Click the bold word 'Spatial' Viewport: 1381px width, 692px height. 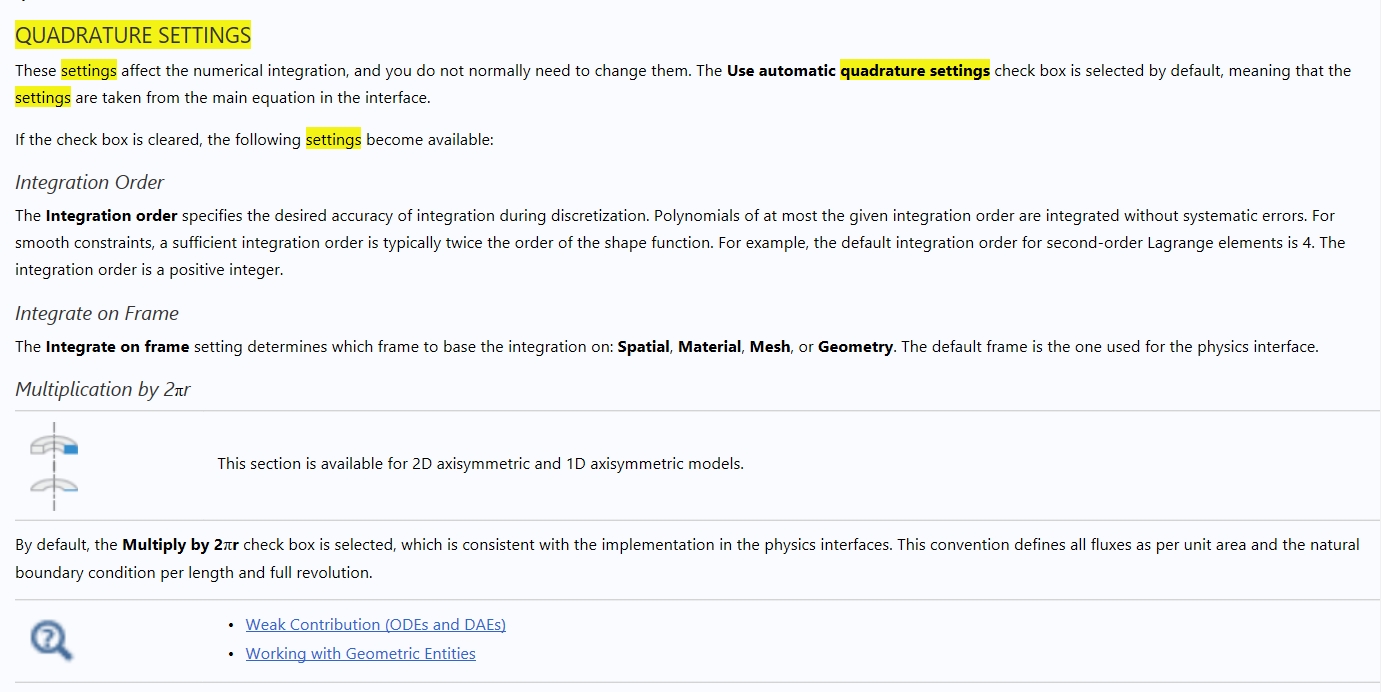click(x=643, y=347)
